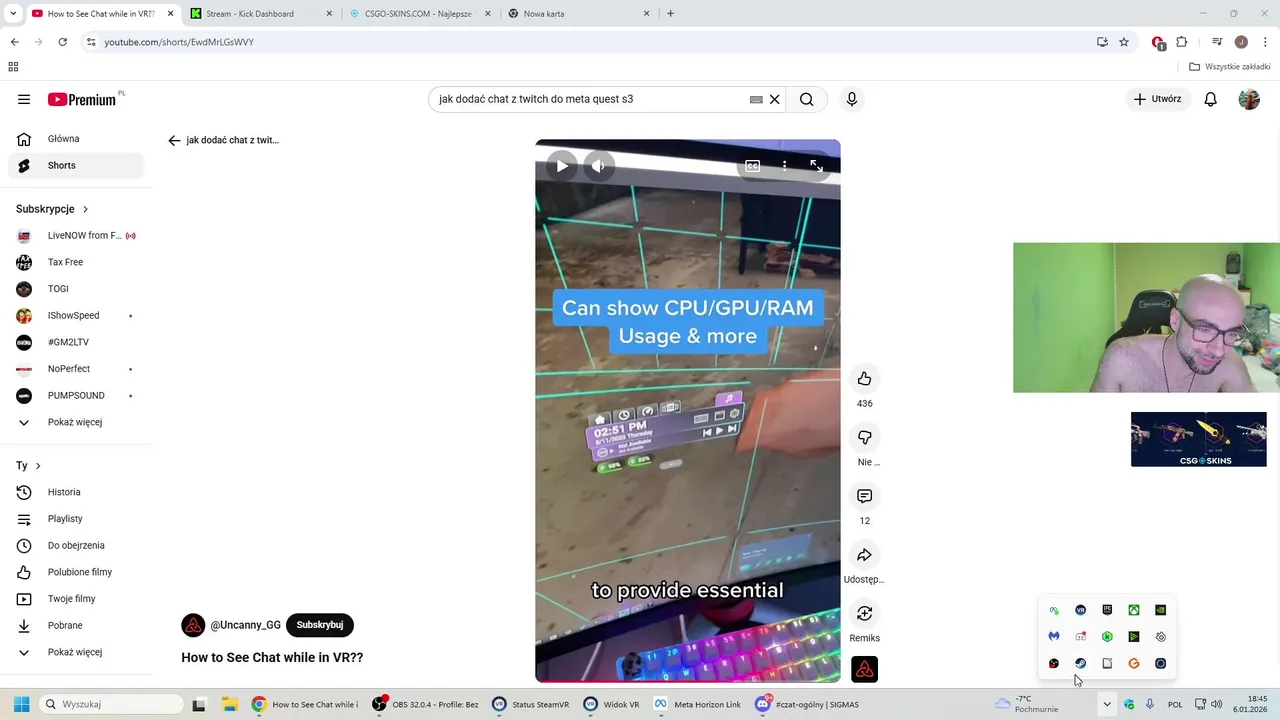Share the short via Udostępnij icon
1280x720 pixels.
tap(865, 555)
